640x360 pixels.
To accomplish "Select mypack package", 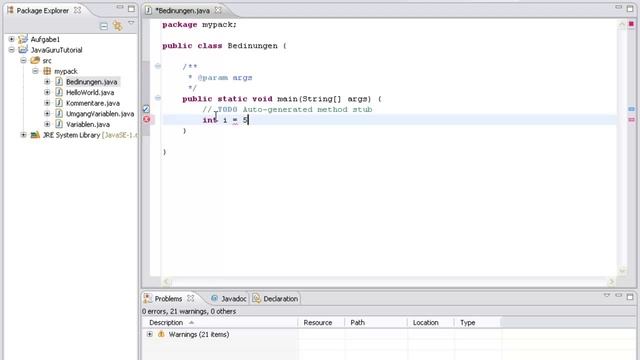I will pyautogui.click(x=66, y=71).
